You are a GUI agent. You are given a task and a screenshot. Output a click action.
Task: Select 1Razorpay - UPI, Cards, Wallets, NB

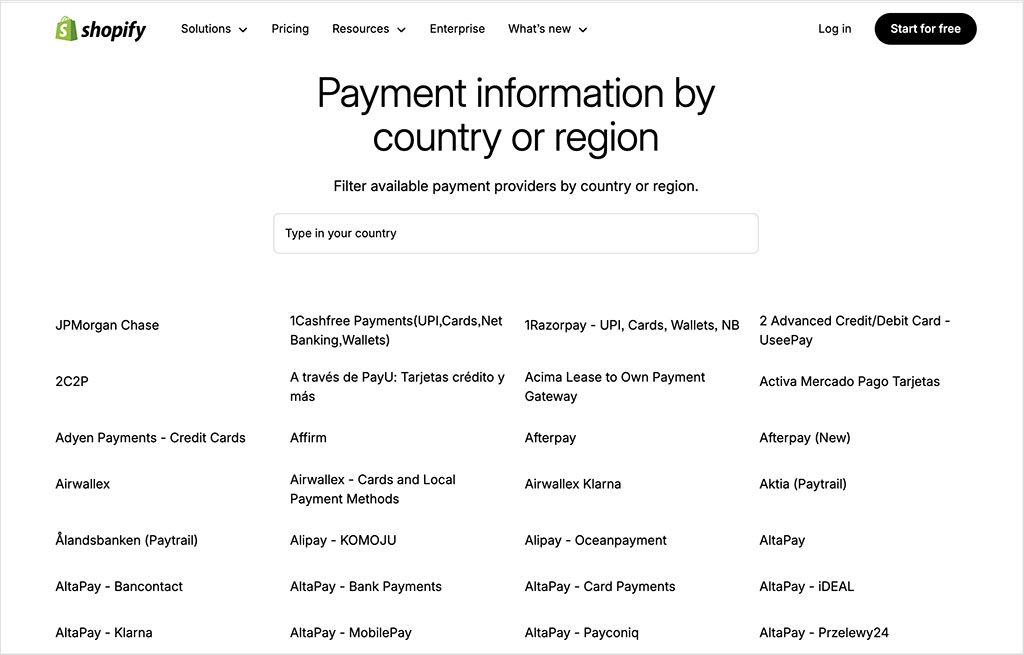click(632, 325)
